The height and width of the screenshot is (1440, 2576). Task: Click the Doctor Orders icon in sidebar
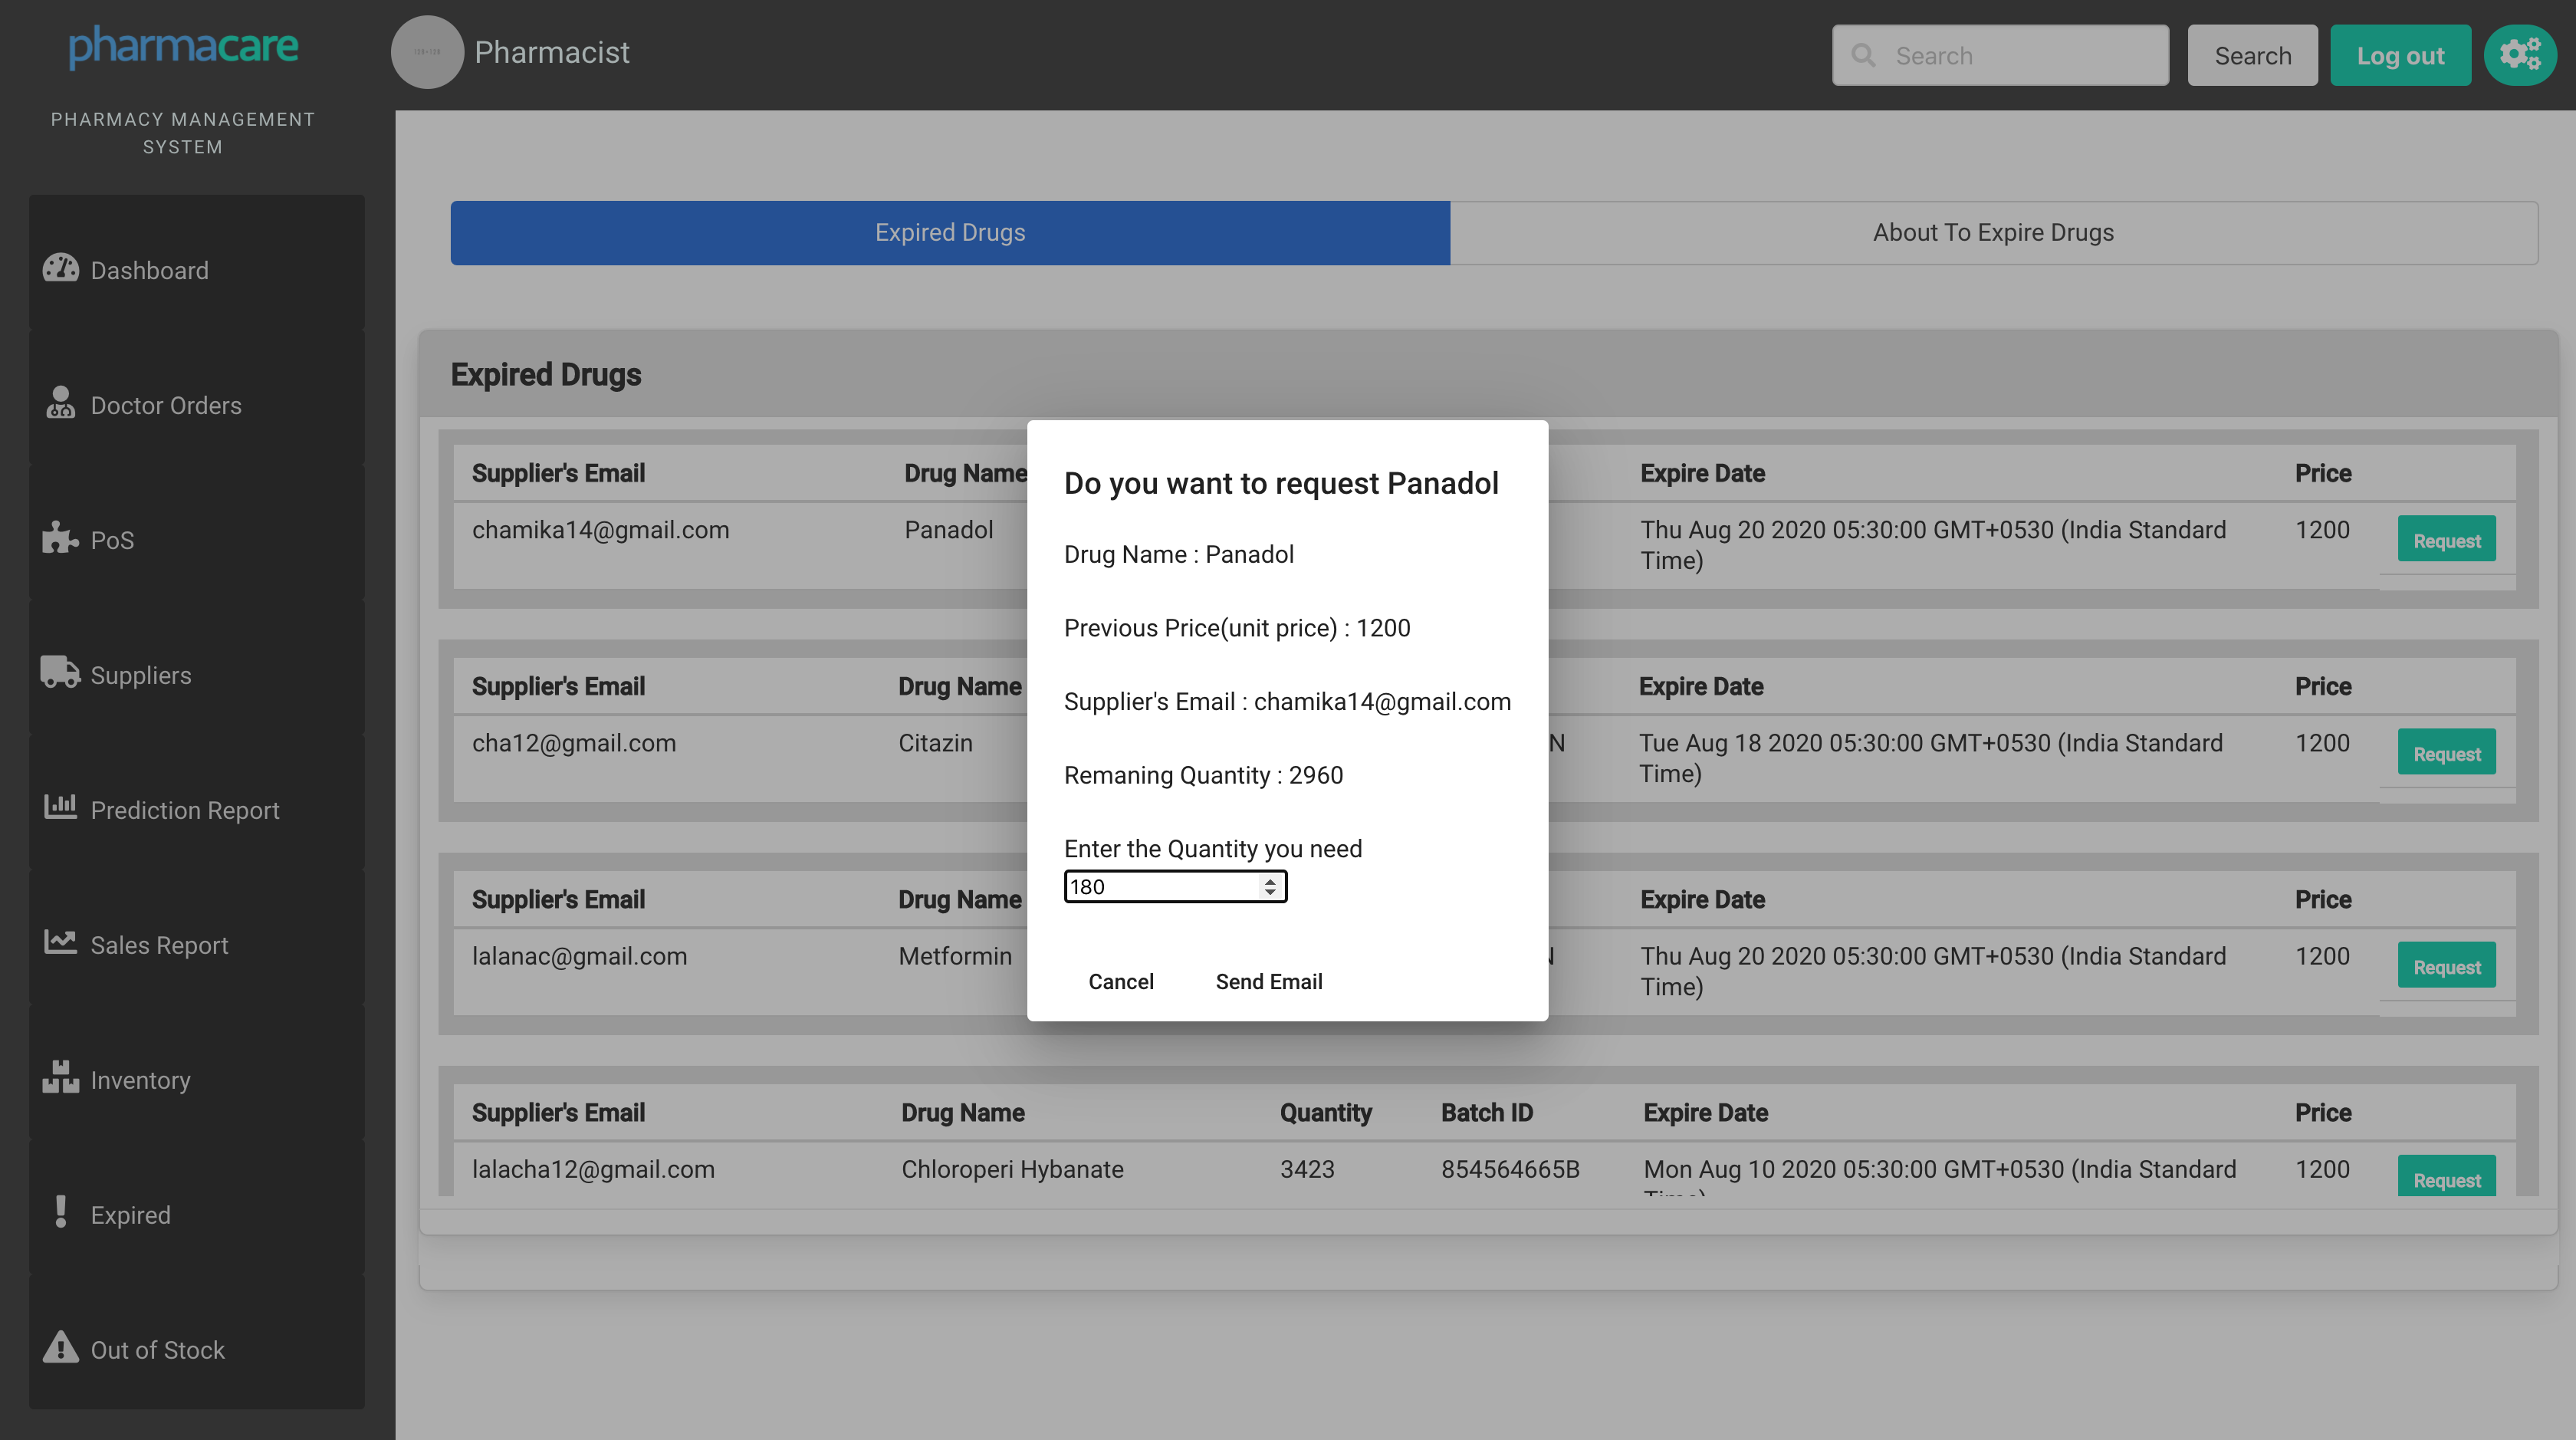point(60,404)
